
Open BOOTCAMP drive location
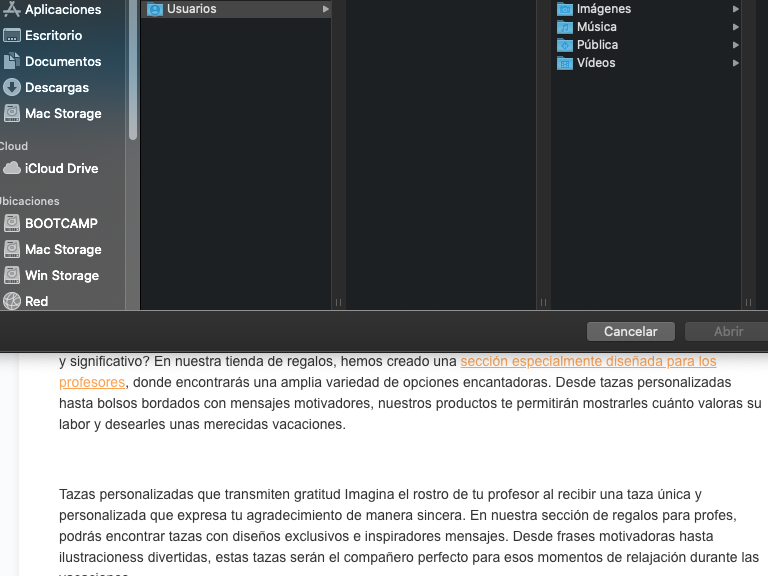click(60, 223)
